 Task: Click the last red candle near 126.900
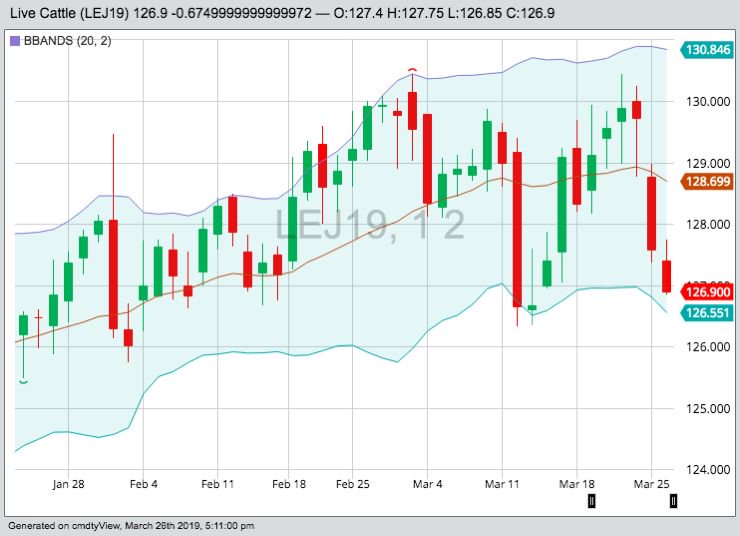(x=666, y=276)
